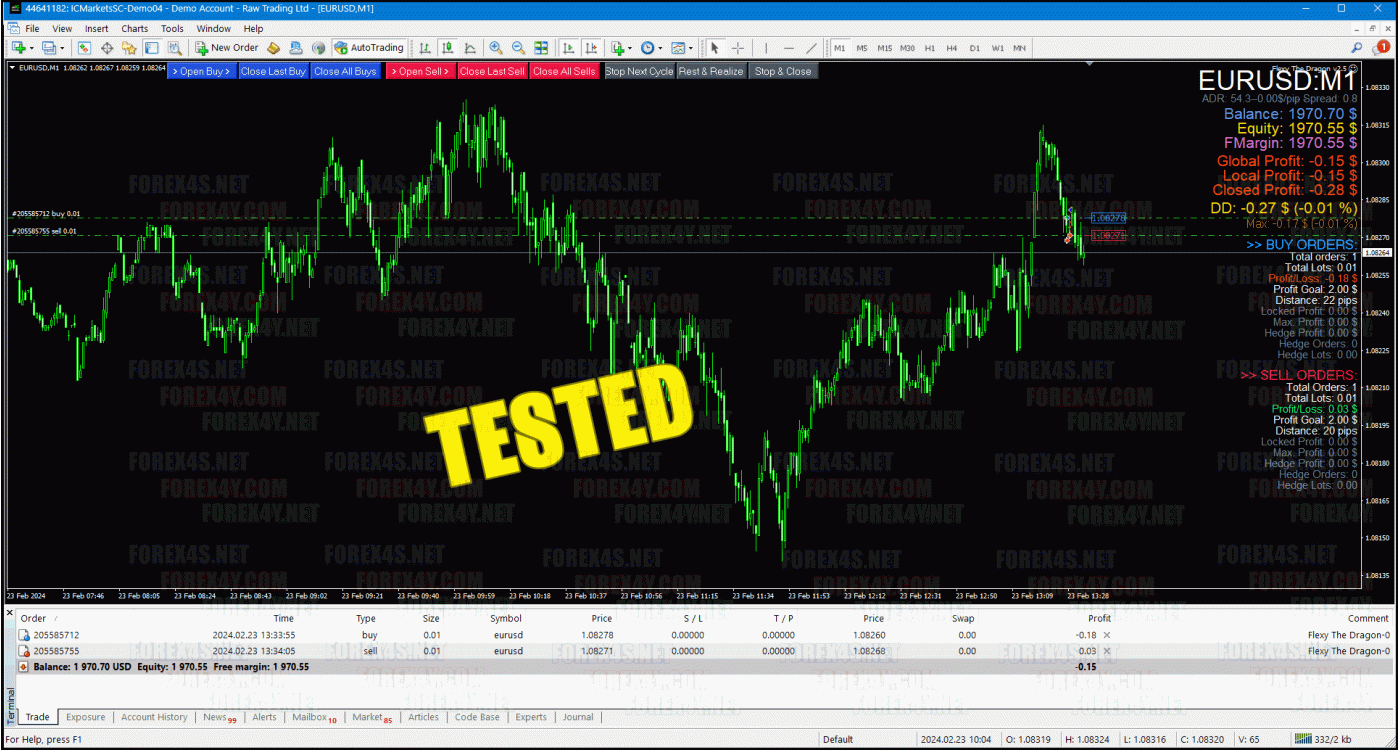Expand the New Chart dropdown arrow
This screenshot has width=1400, height=750.
point(31,48)
